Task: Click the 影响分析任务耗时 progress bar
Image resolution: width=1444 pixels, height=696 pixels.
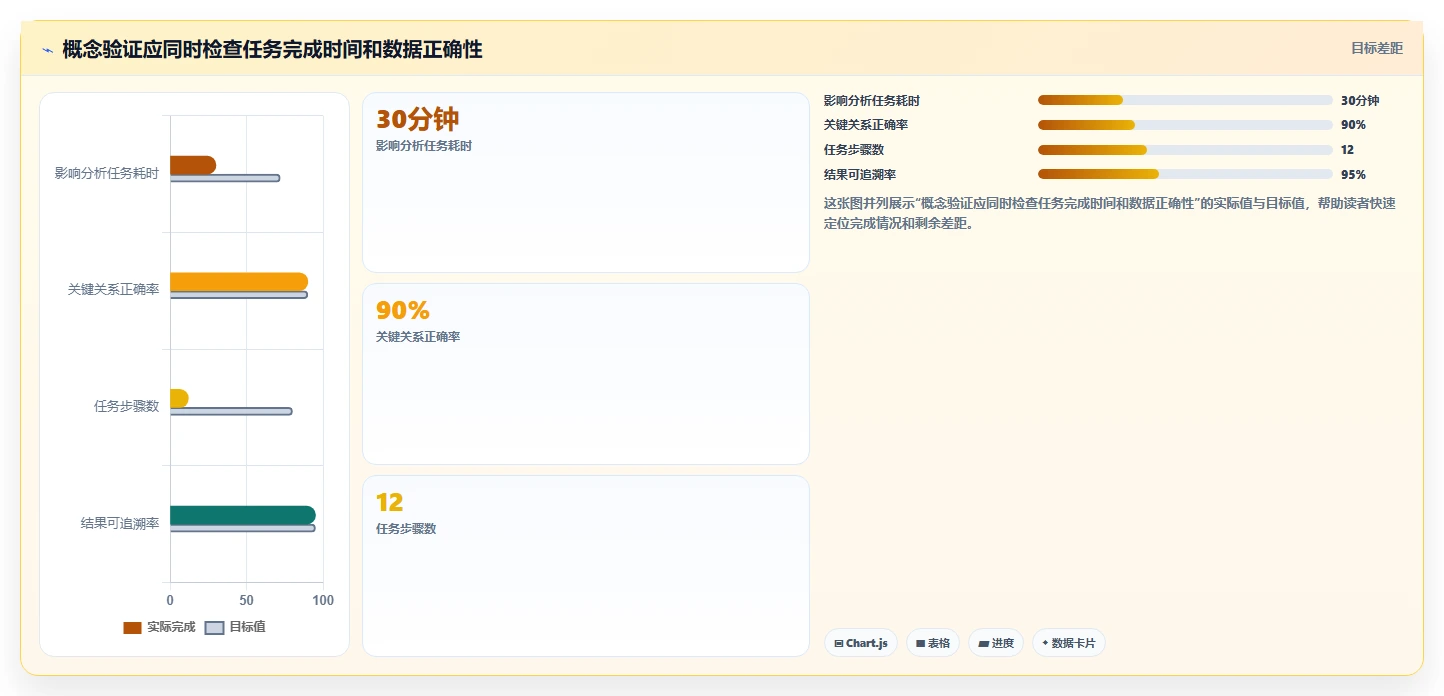Action: (x=1185, y=100)
